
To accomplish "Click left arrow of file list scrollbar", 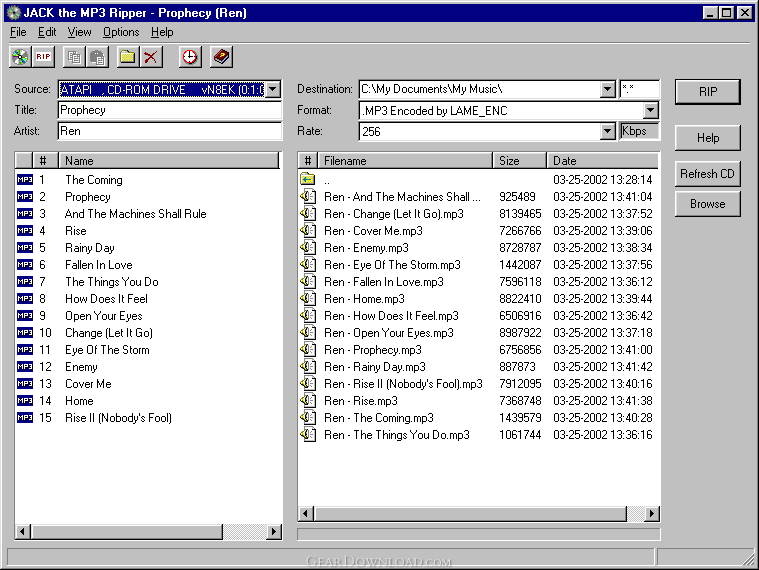I will point(306,513).
